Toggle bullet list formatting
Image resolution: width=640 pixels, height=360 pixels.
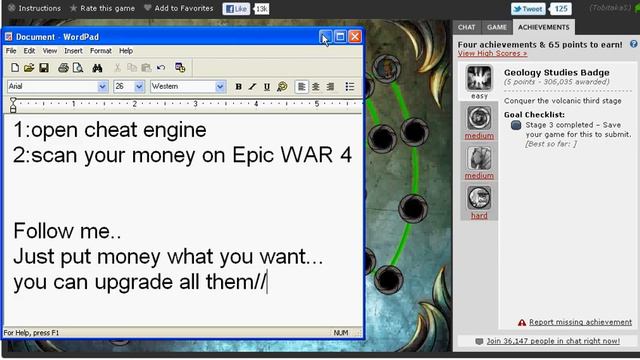click(350, 87)
